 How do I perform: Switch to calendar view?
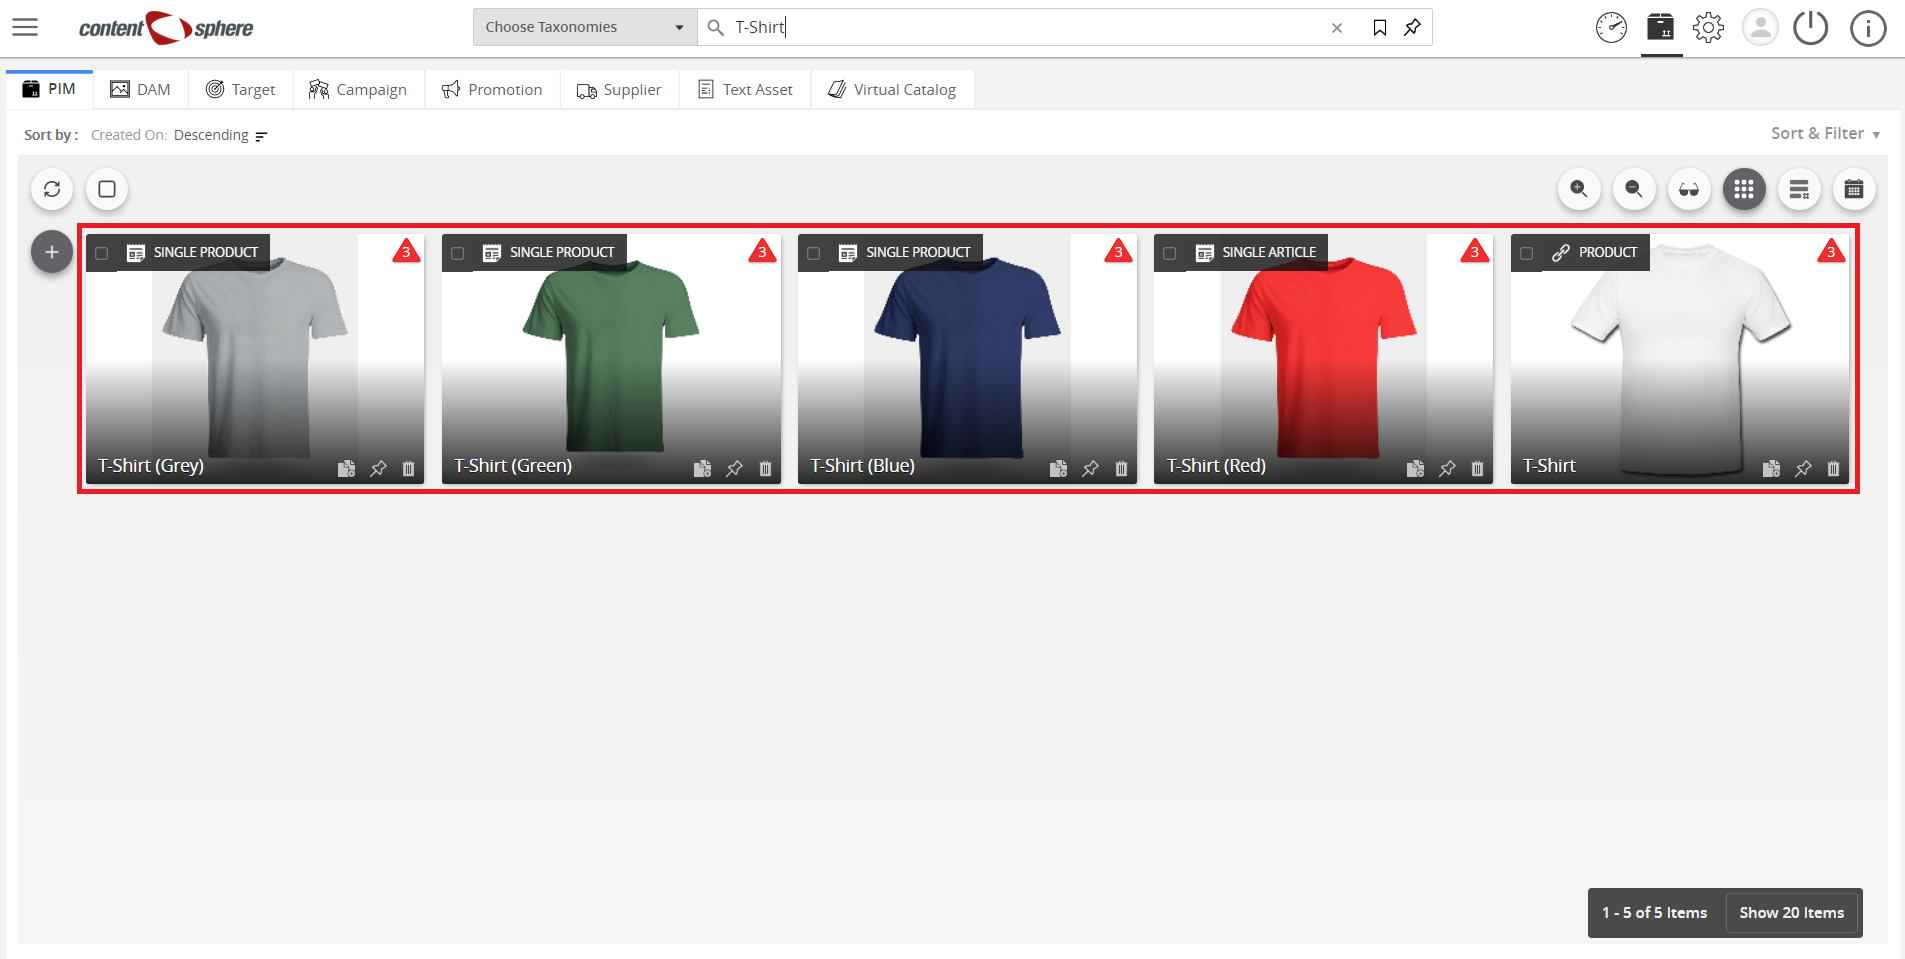click(x=1854, y=189)
